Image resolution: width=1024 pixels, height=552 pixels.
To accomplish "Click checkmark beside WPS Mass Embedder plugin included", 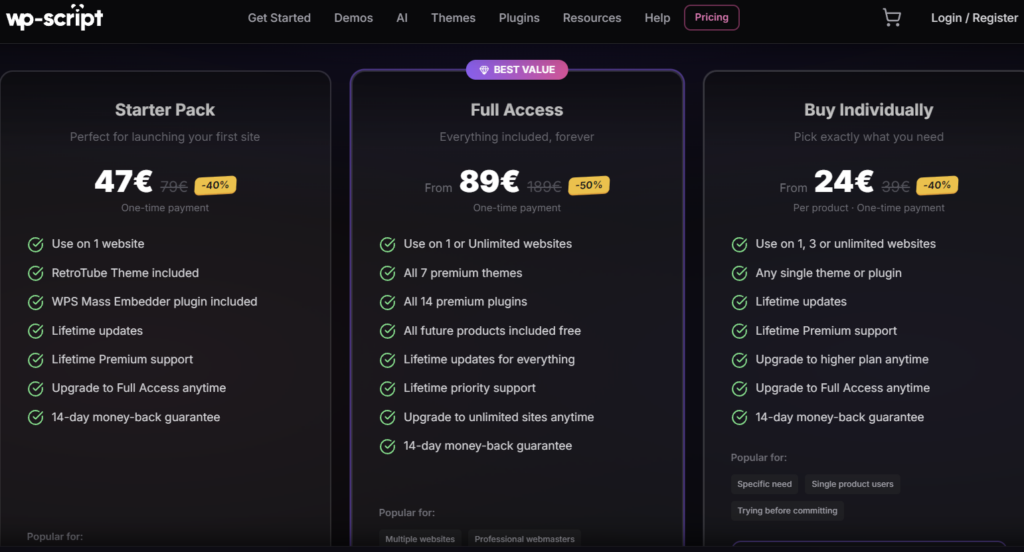I will click(x=35, y=302).
